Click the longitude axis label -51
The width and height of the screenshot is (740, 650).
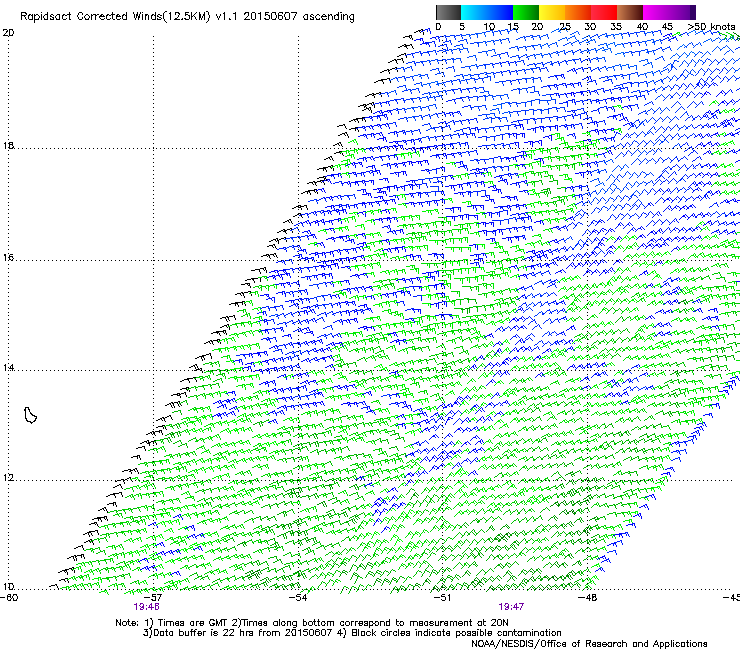click(x=442, y=598)
